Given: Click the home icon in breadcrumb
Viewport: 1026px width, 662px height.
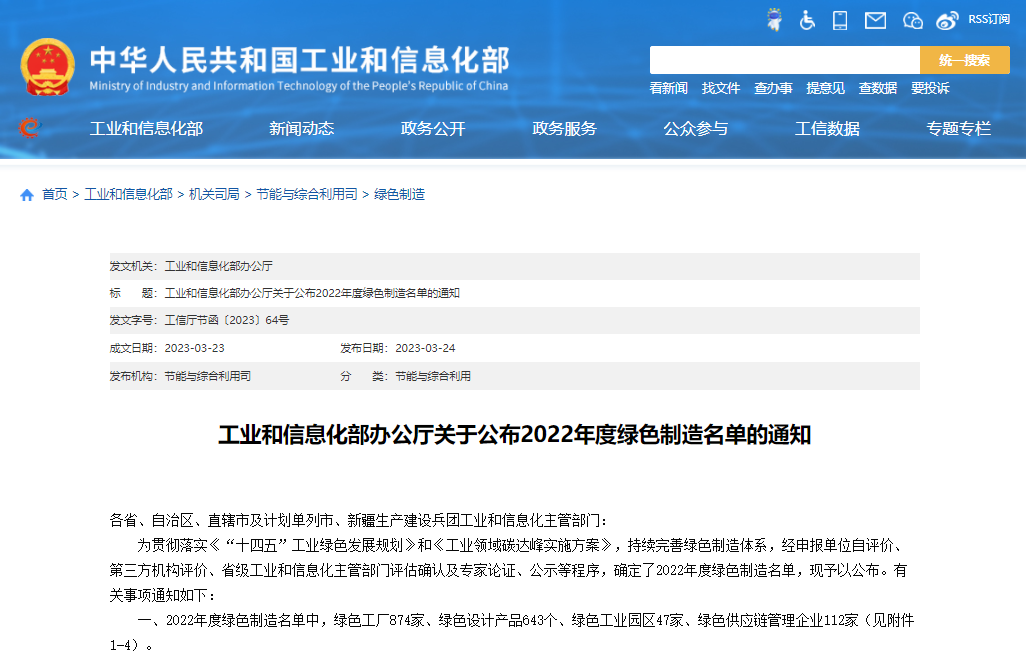Looking at the screenshot, I should pyautogui.click(x=27, y=195).
